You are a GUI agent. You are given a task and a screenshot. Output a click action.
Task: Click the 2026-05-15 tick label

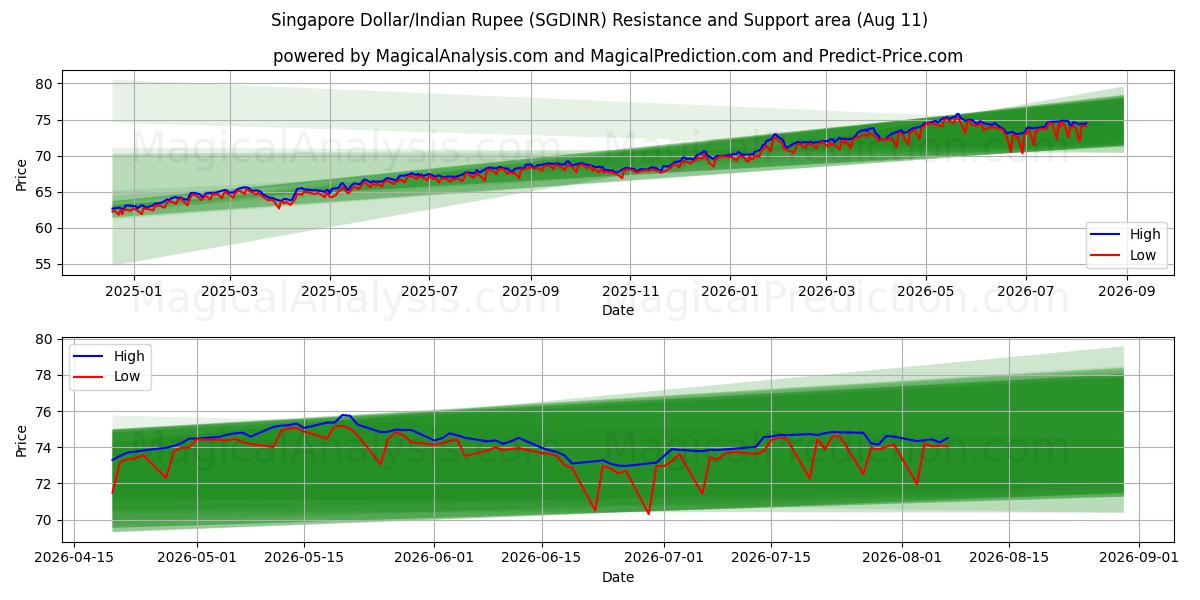pos(303,557)
